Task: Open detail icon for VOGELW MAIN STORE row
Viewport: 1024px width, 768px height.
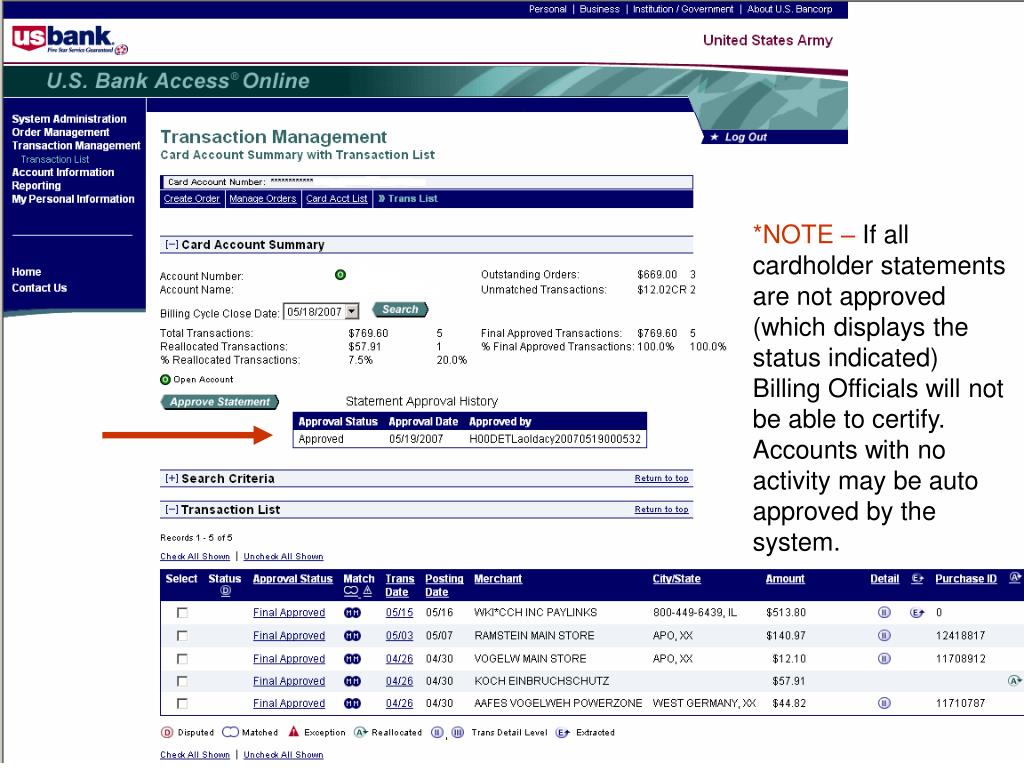Action: pos(884,658)
